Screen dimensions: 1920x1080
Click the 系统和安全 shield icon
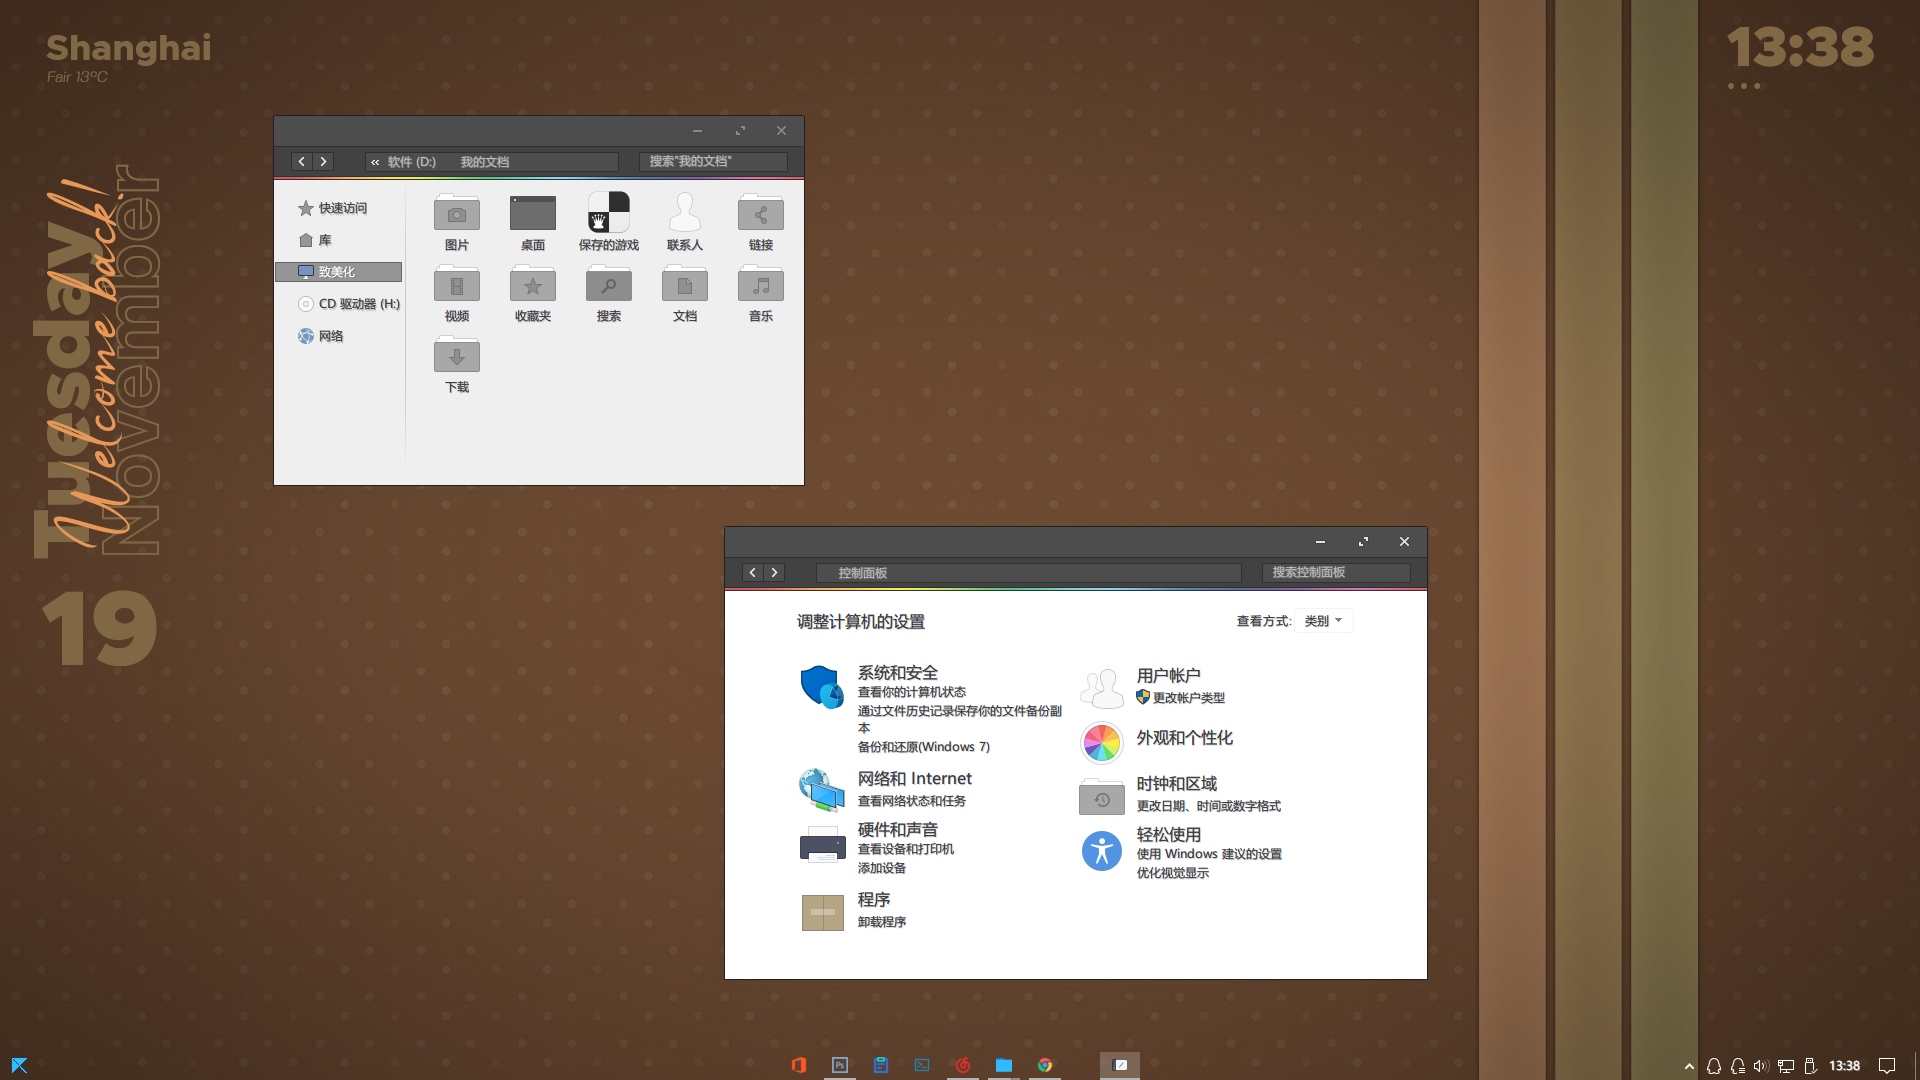822,687
